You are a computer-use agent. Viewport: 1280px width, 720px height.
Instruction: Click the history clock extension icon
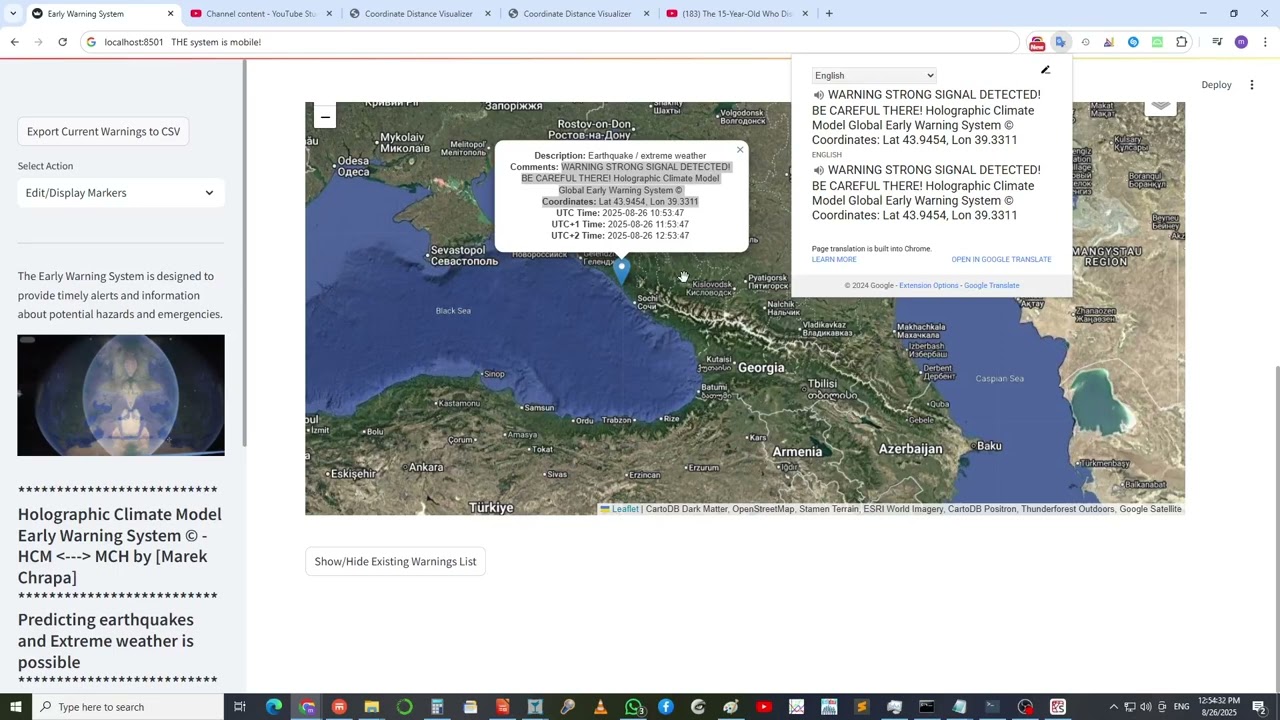[1085, 42]
